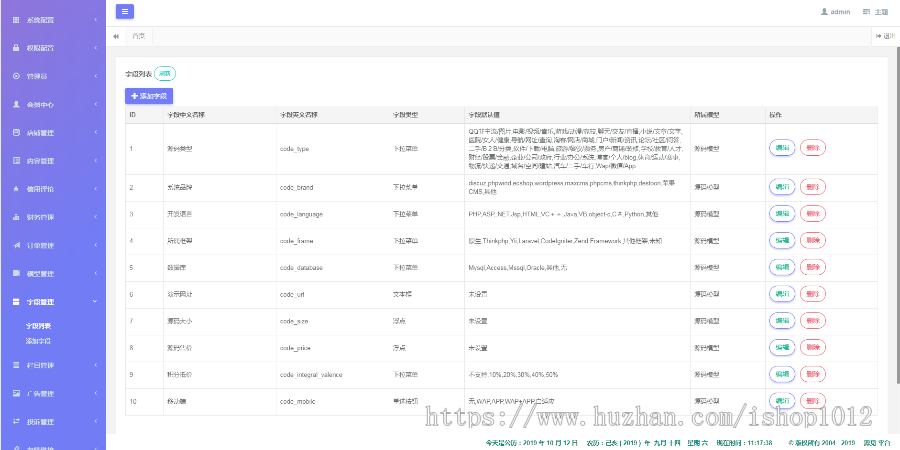Viewport: 900px width, 450px height.
Task: Click the bar chart icon in the sidebar
Action: click(x=17, y=217)
